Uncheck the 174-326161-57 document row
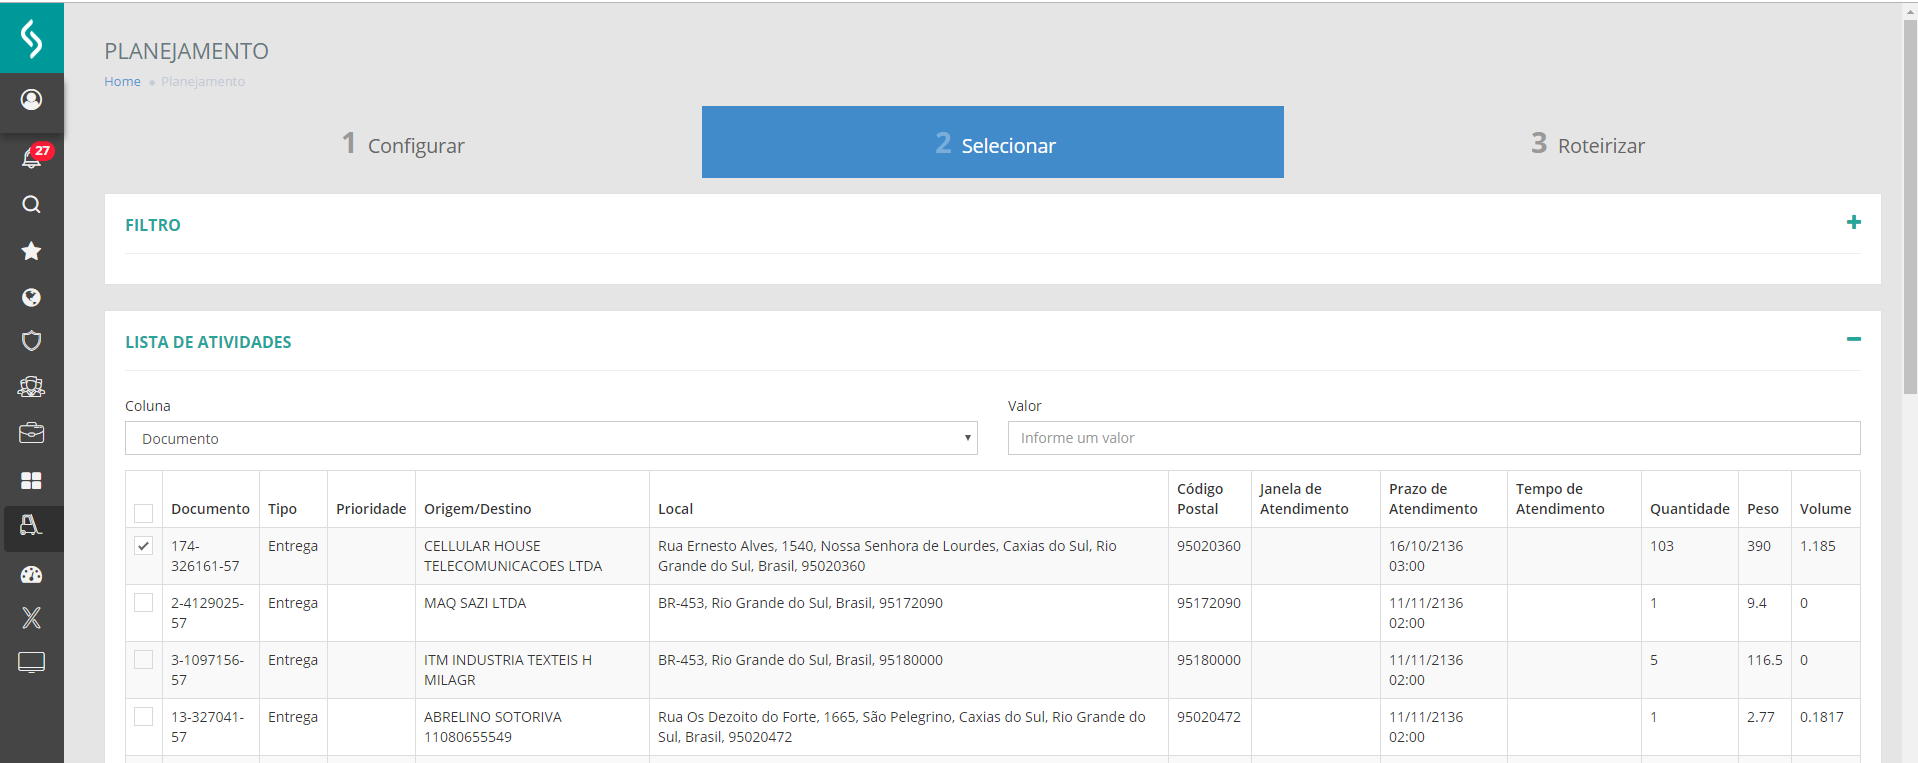1918x763 pixels. point(144,546)
